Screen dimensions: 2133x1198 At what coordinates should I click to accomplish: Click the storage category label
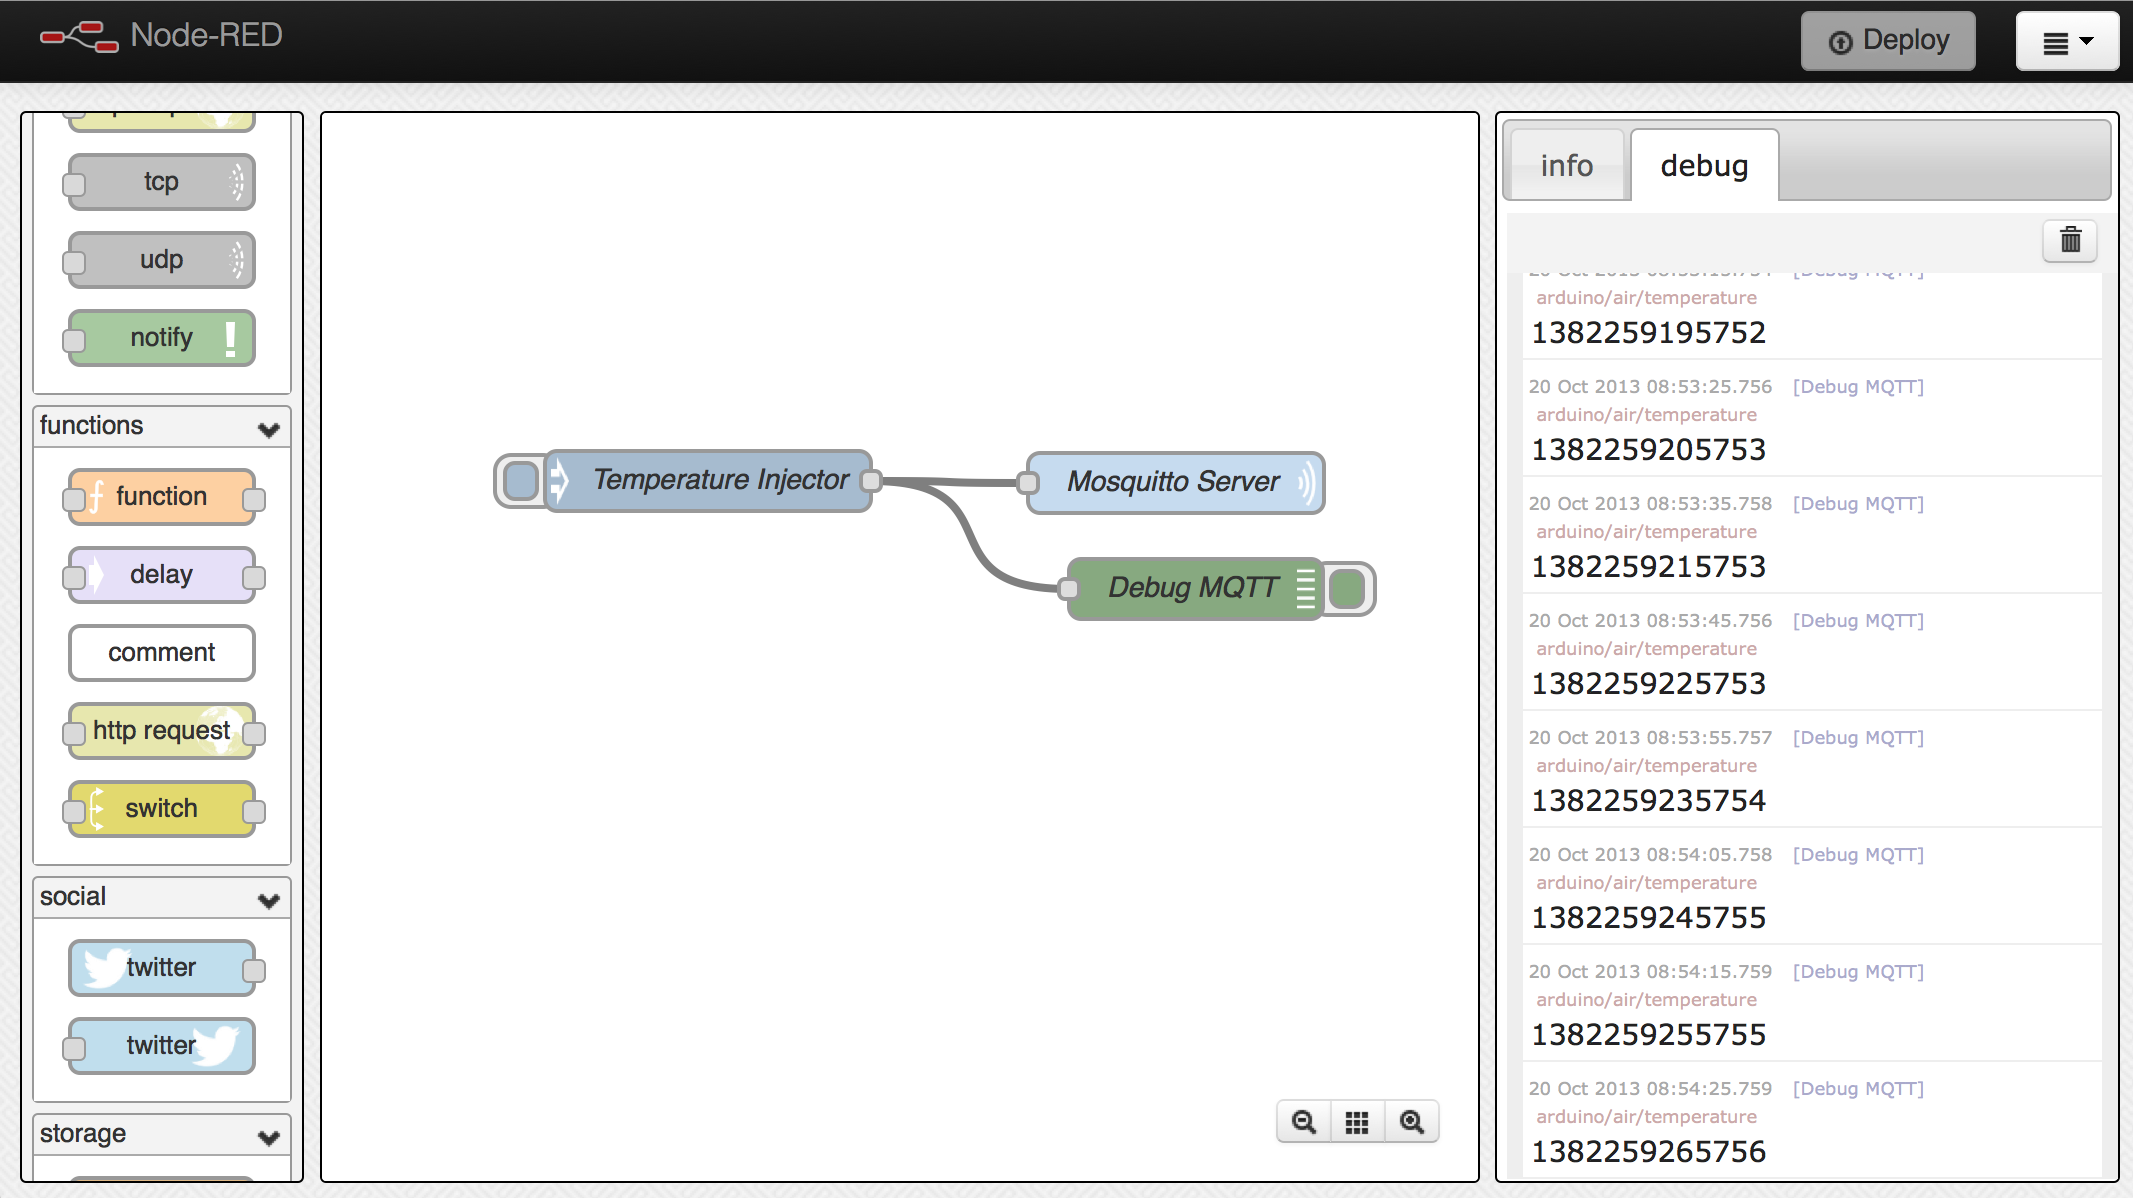[x=83, y=1134]
